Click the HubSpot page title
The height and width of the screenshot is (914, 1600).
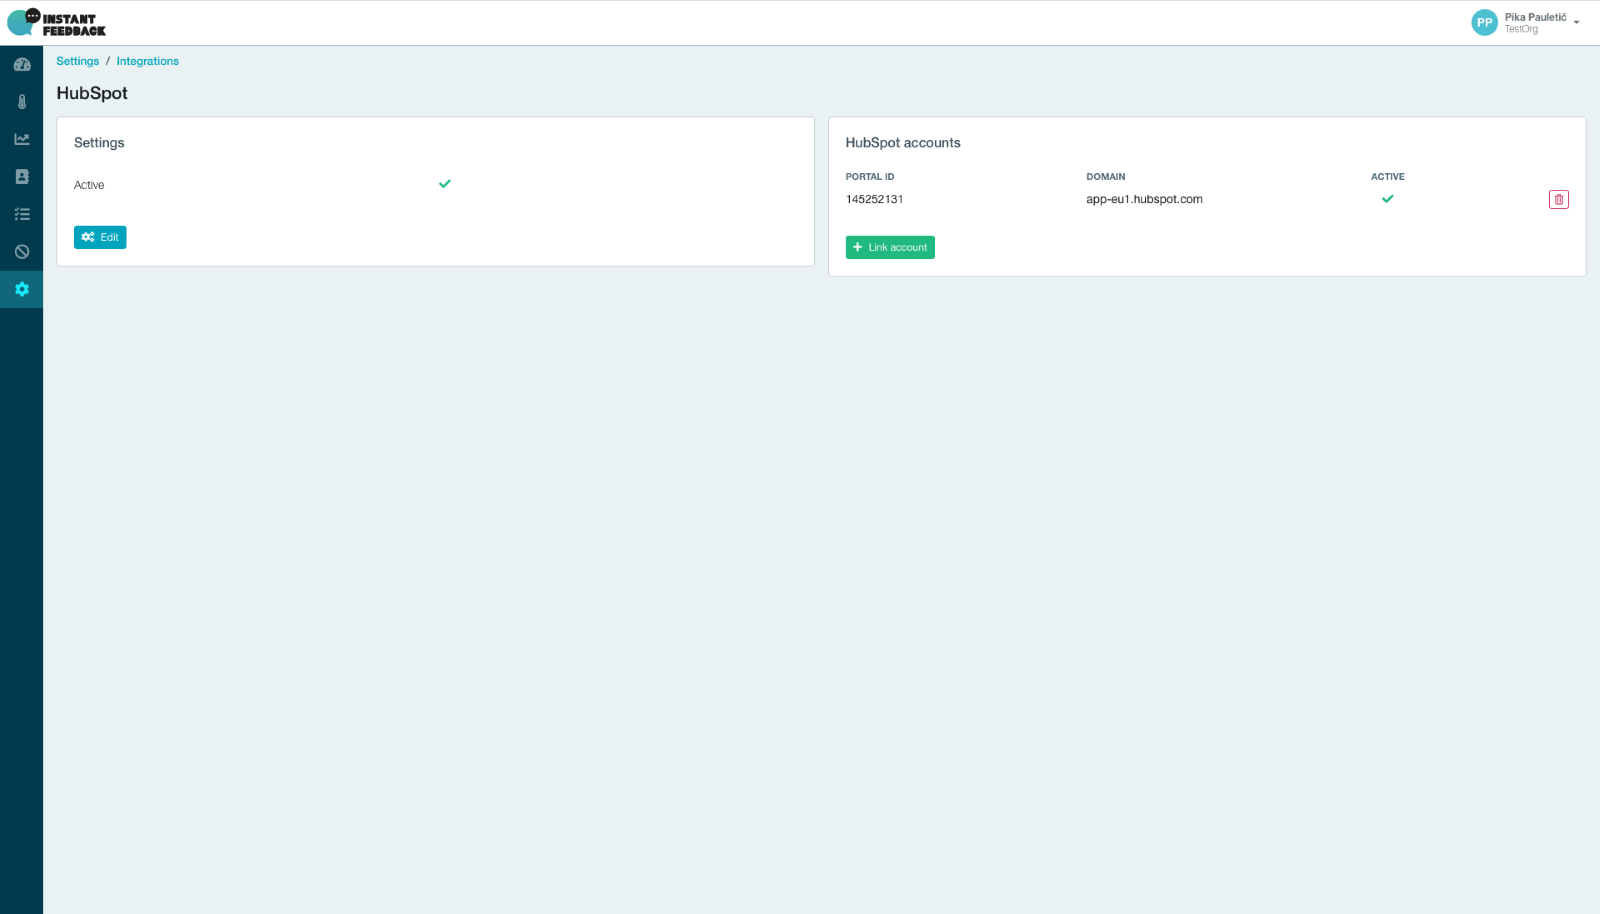click(x=92, y=93)
